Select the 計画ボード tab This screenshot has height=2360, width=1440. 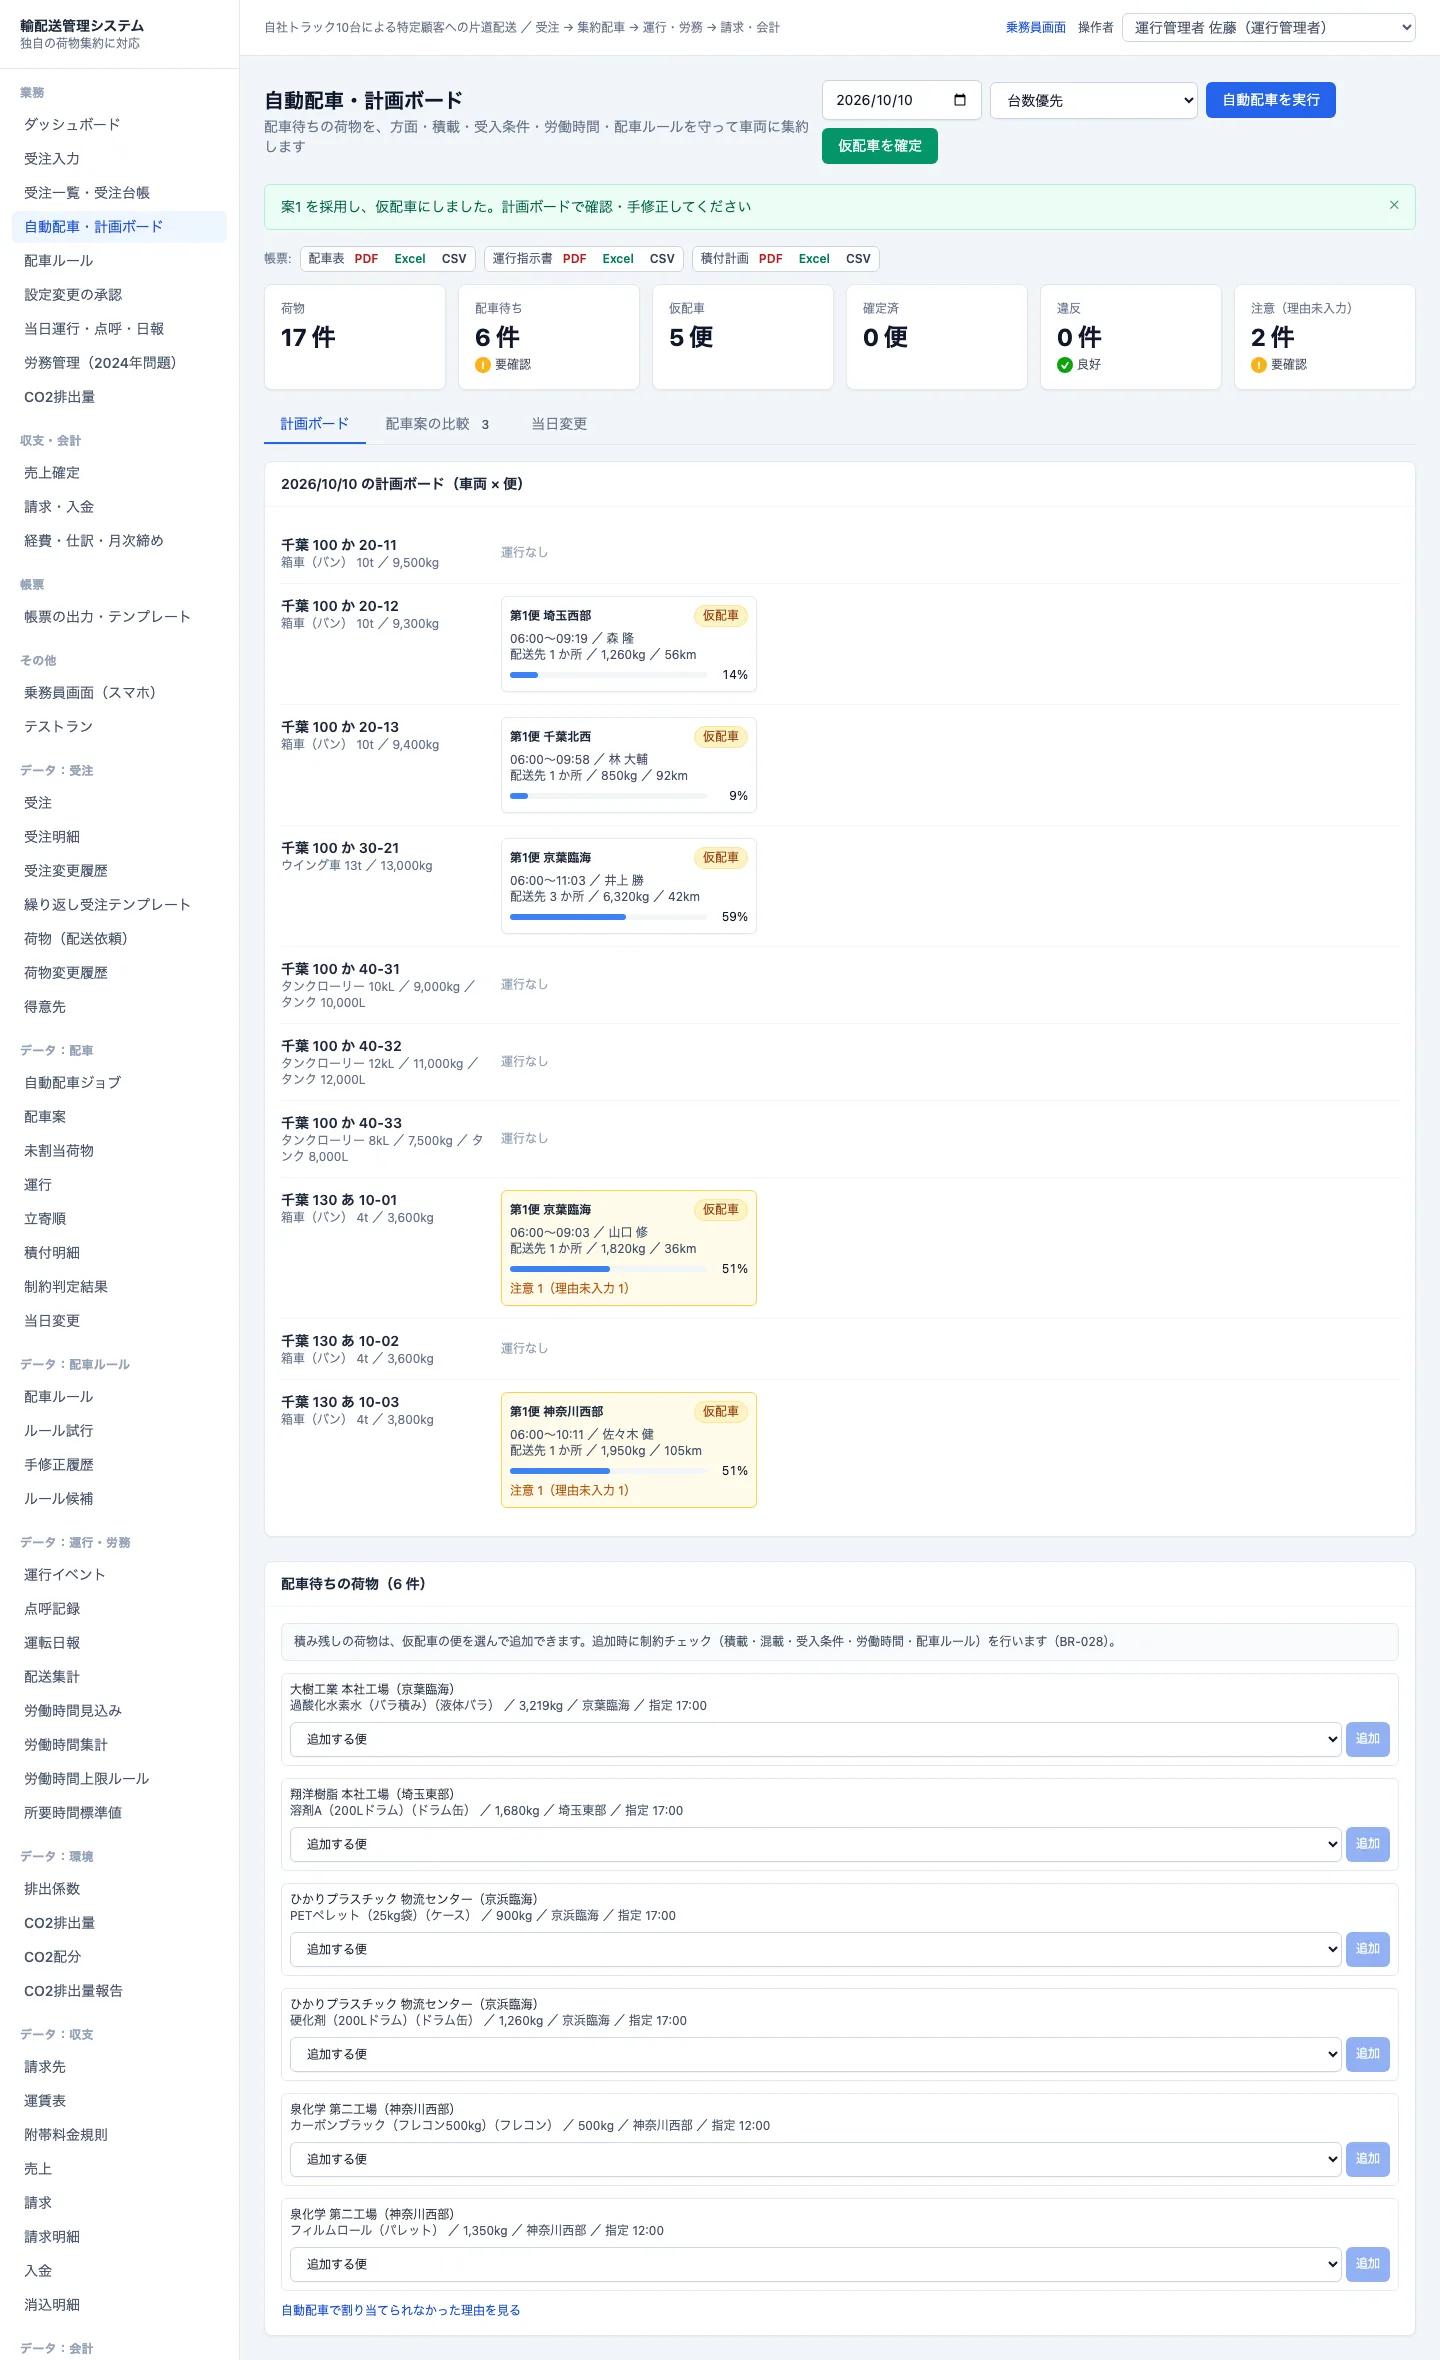pyautogui.click(x=315, y=424)
